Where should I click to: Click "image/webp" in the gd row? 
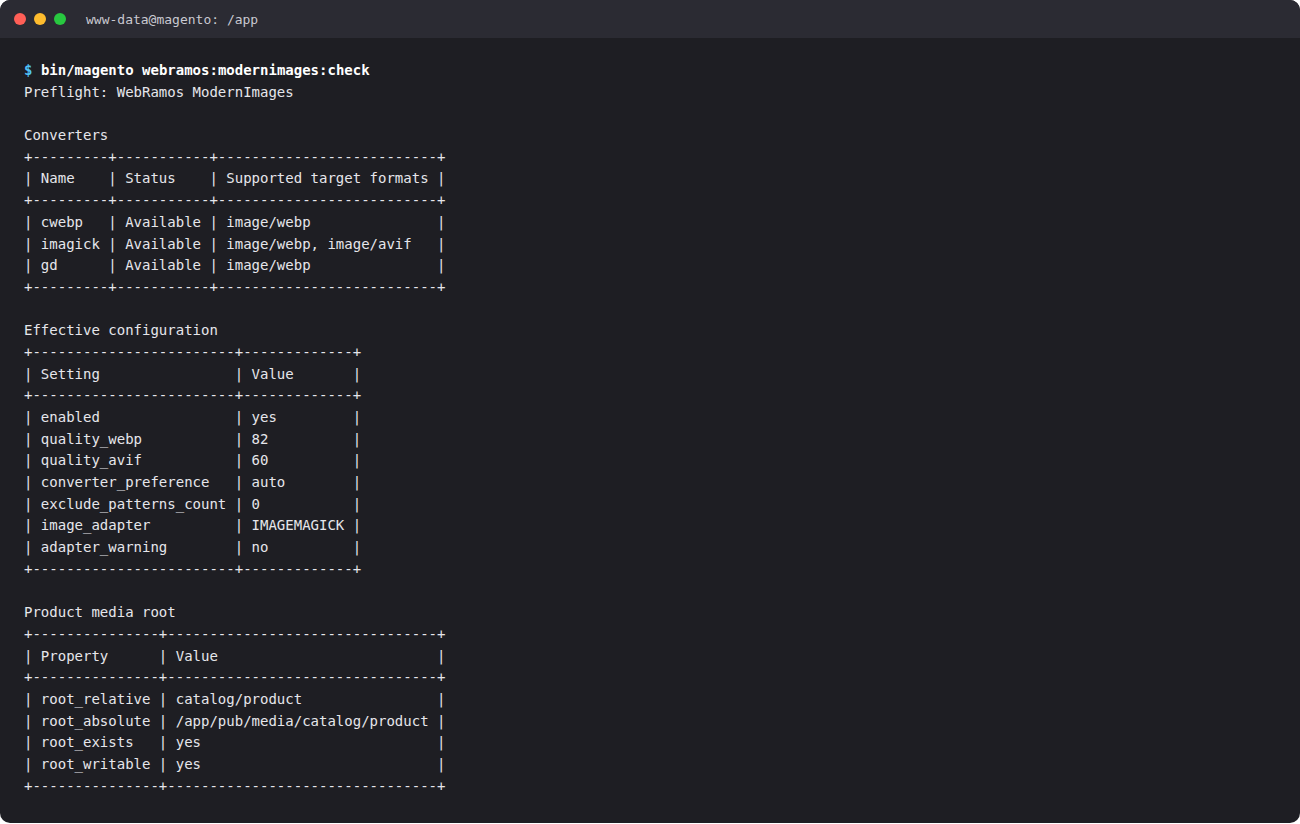pos(268,265)
